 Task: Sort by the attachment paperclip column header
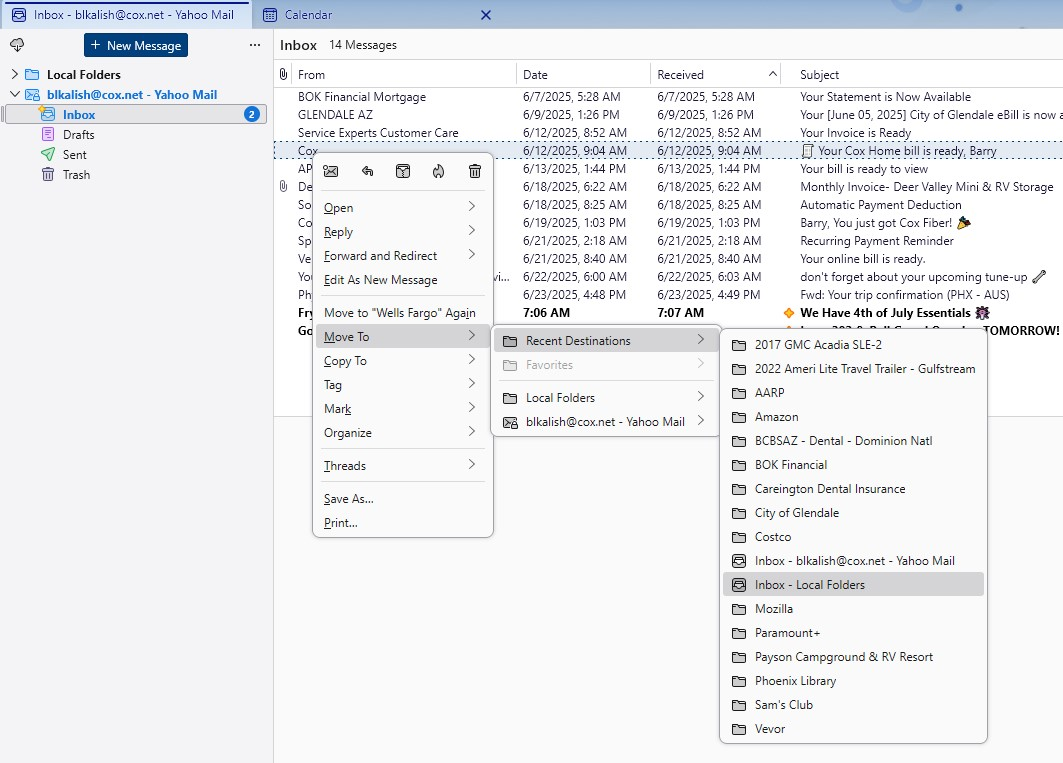pos(283,74)
